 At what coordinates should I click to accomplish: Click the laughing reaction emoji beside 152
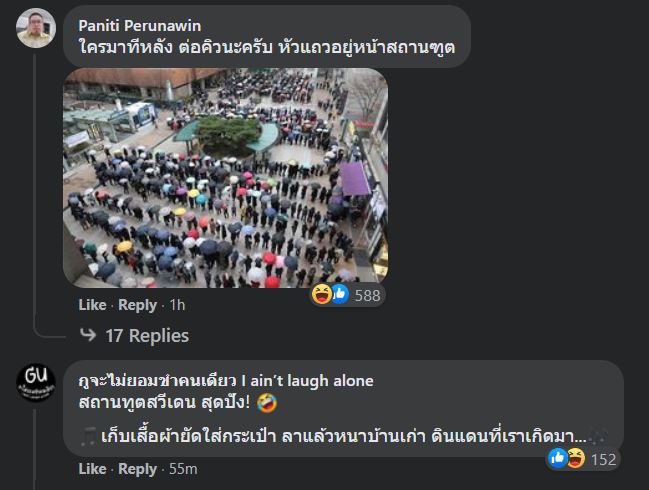pos(575,458)
